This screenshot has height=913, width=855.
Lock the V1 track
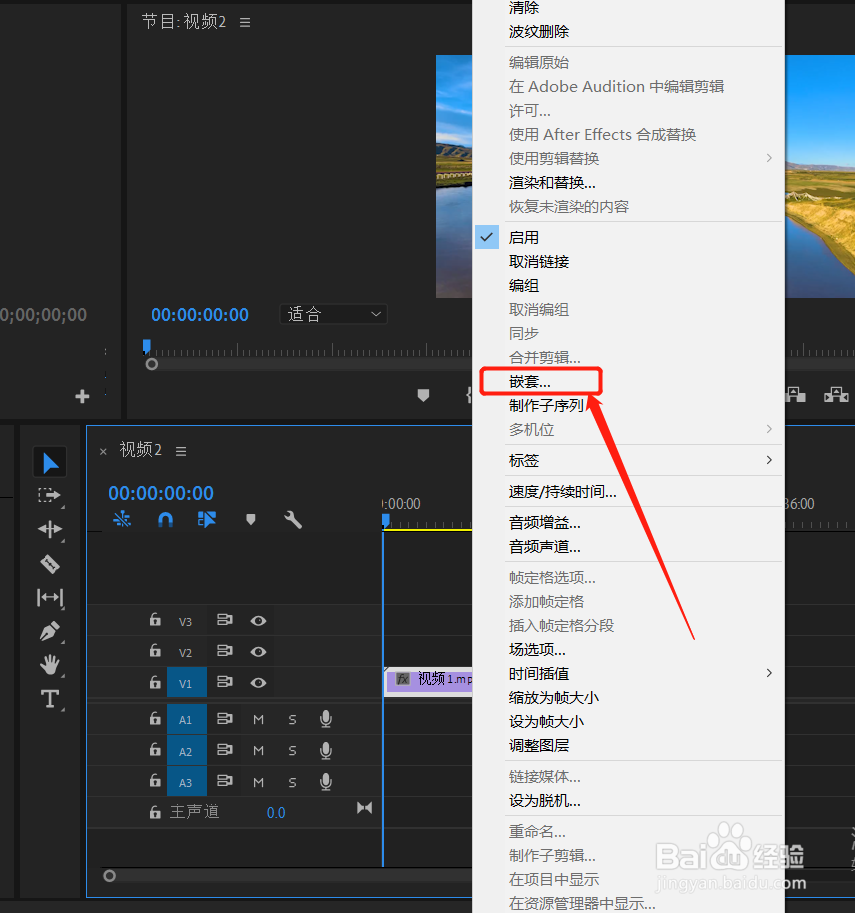(x=155, y=681)
